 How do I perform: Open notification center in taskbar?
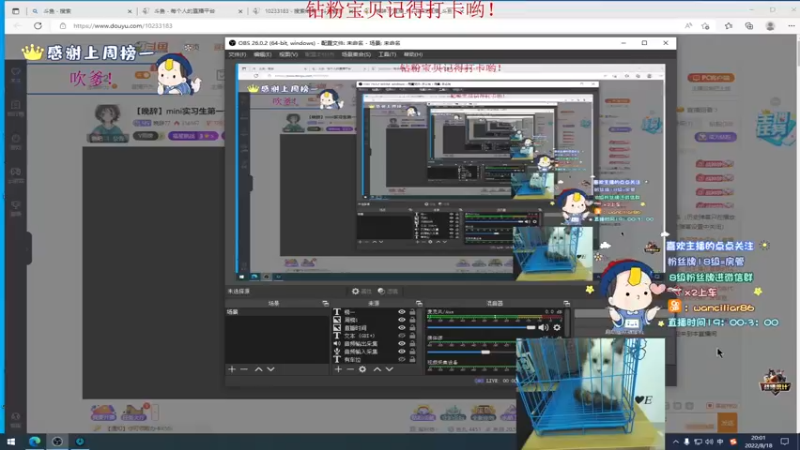point(785,441)
